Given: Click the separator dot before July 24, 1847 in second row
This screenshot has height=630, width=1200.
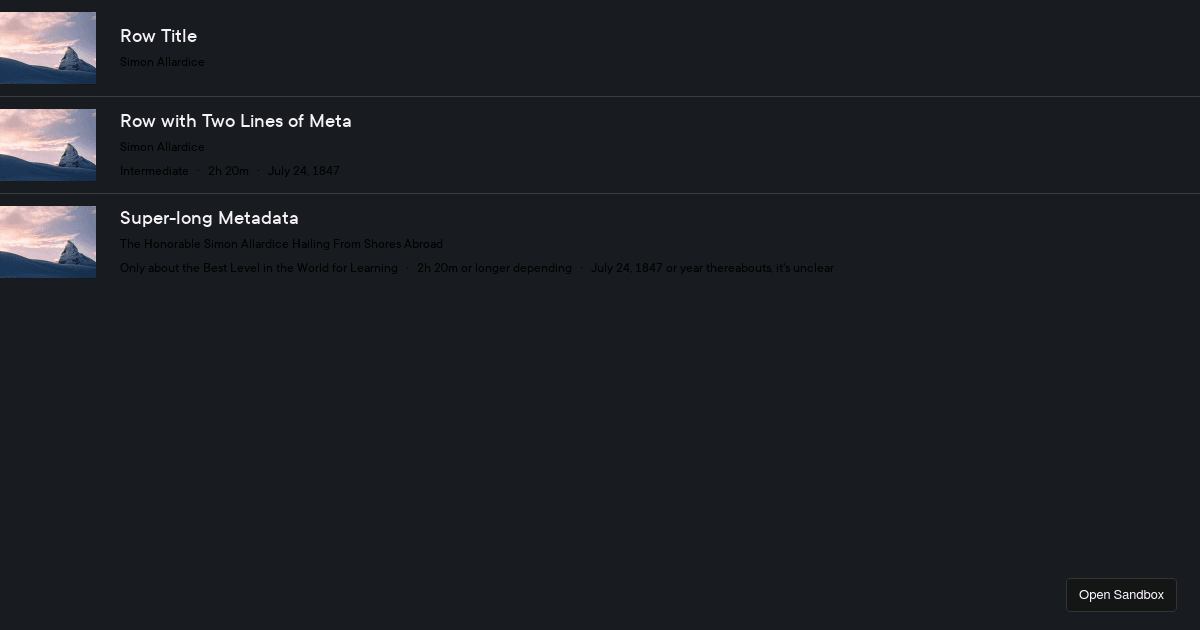Looking at the screenshot, I should [258, 171].
